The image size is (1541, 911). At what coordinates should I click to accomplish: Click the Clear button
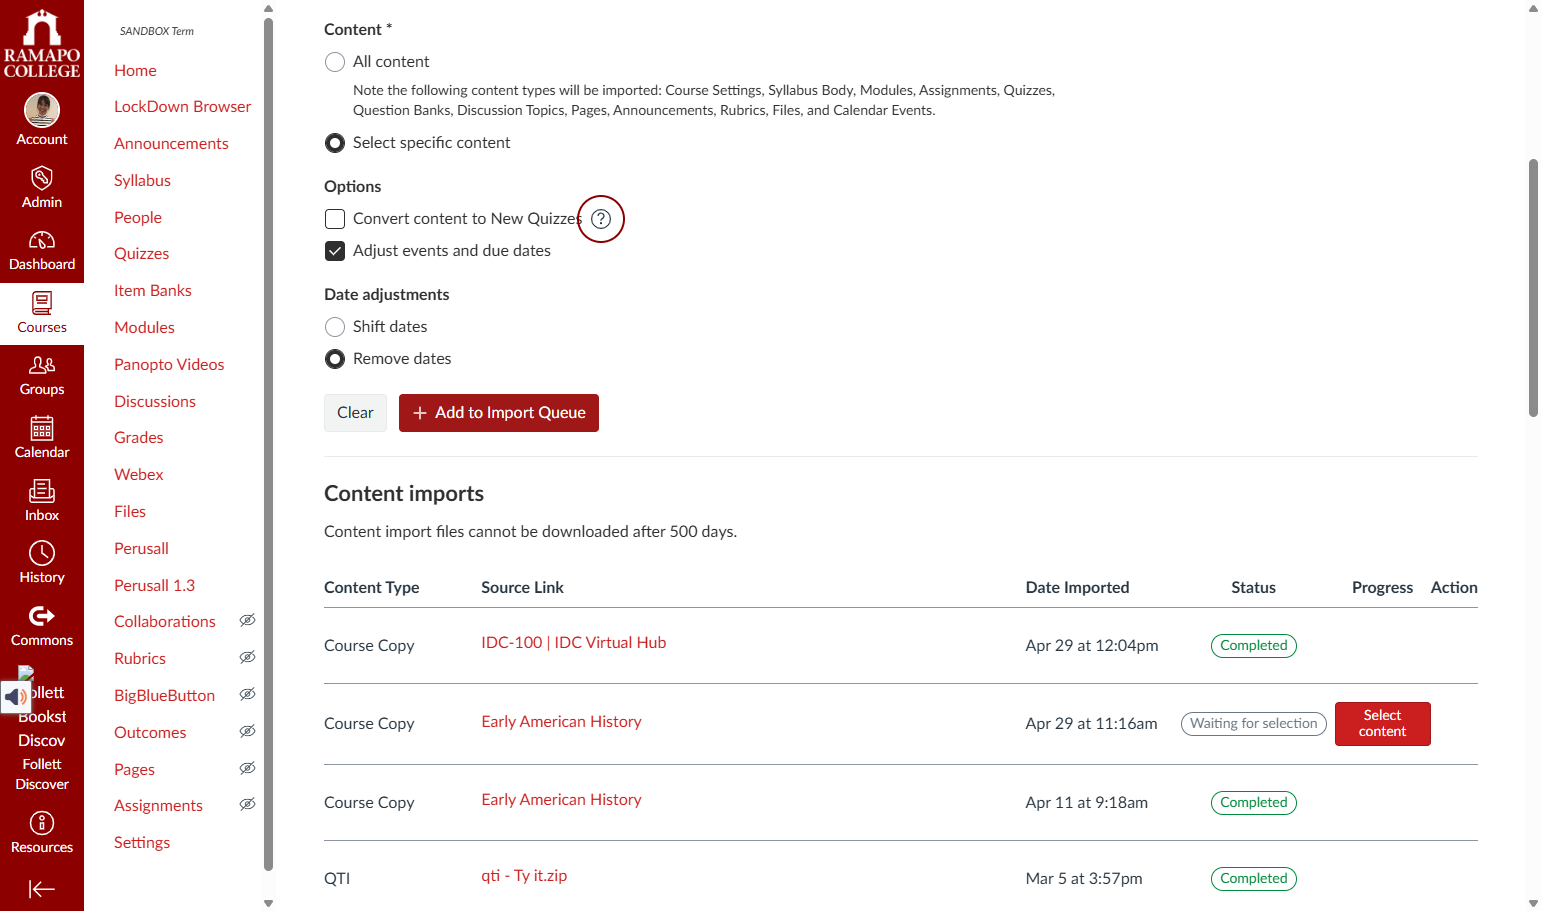point(355,413)
